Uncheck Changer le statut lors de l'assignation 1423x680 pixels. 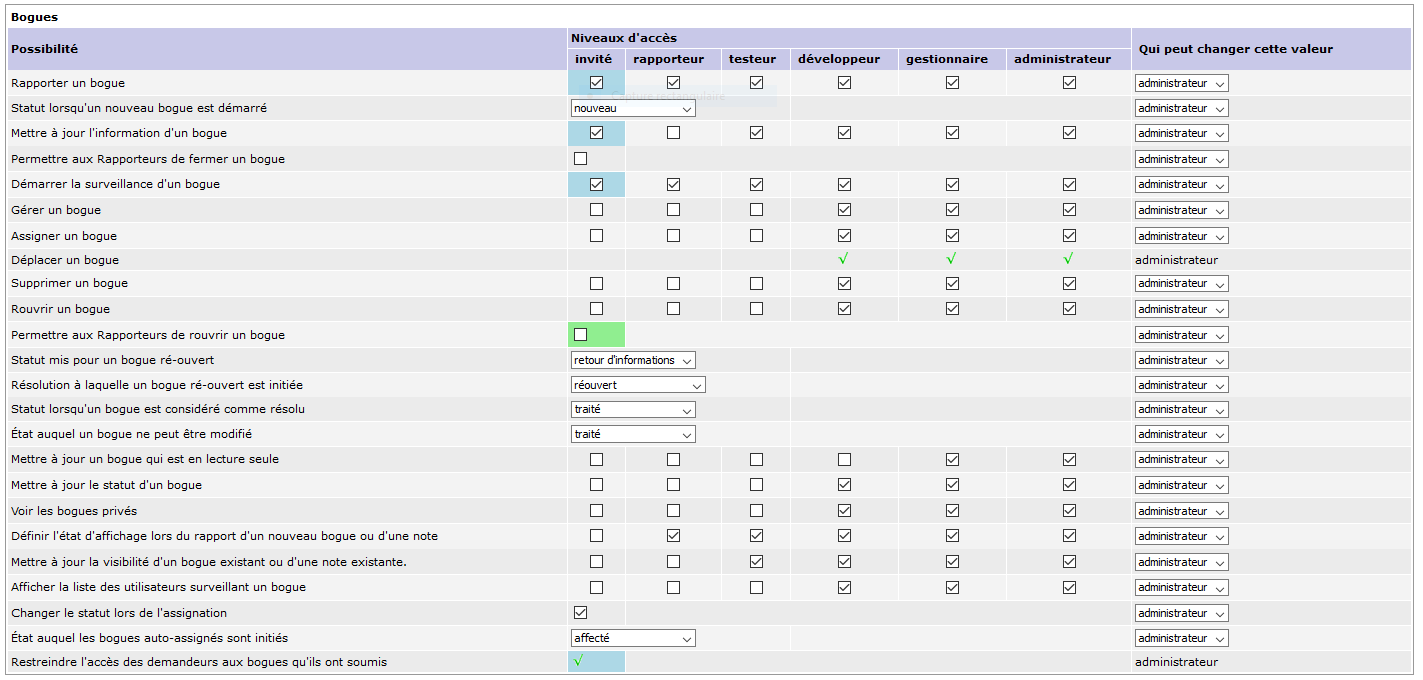point(580,612)
